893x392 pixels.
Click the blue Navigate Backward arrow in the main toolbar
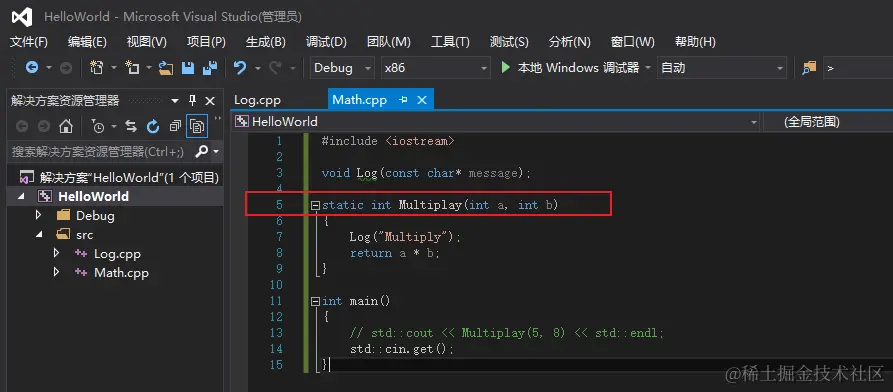[32, 68]
